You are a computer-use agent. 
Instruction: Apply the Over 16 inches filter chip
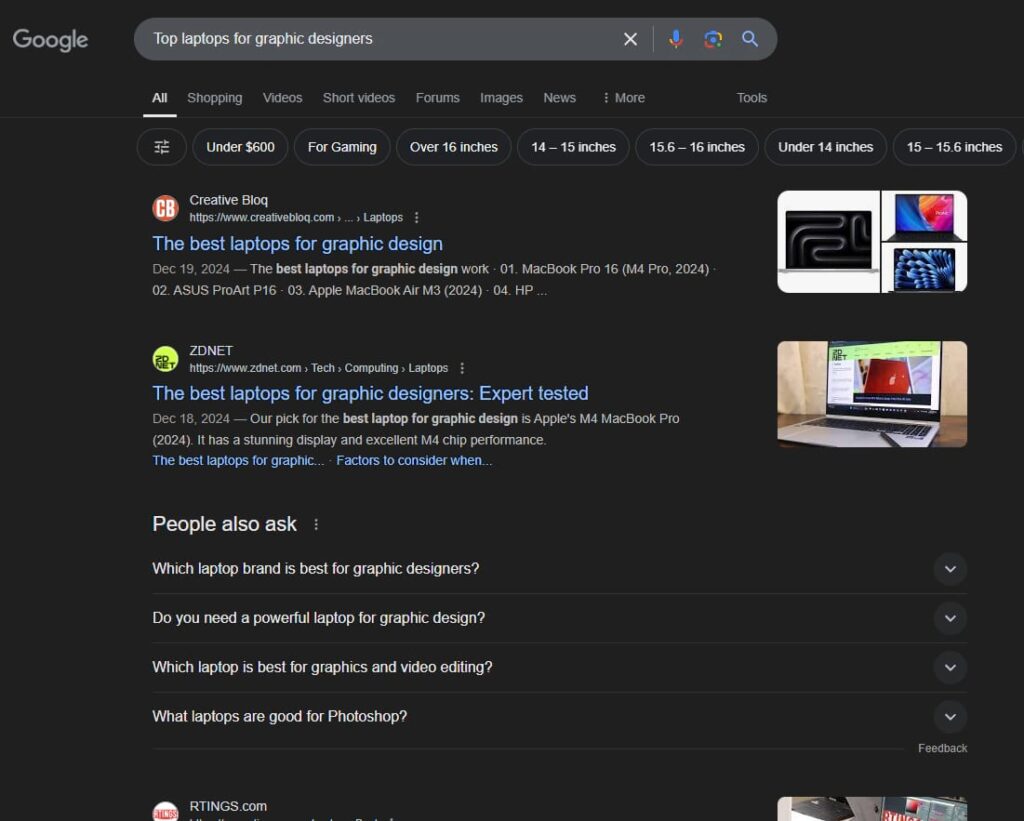tap(454, 147)
